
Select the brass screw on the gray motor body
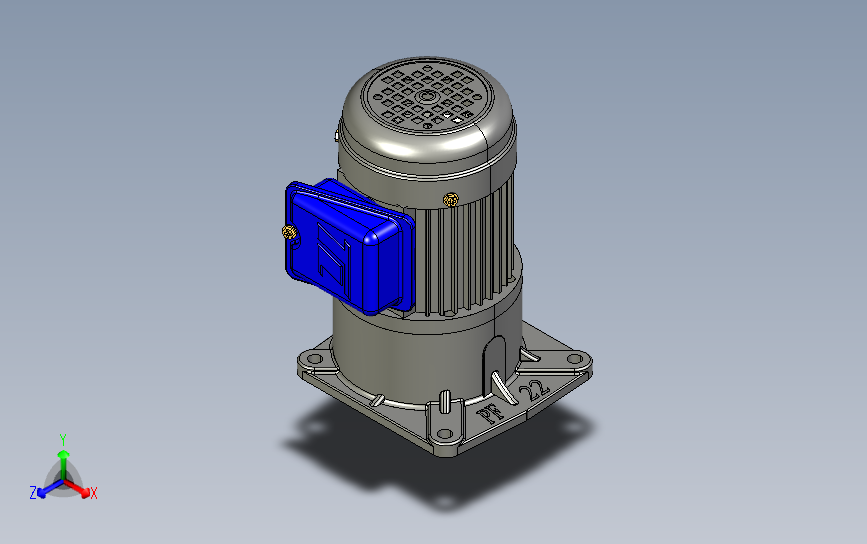[x=451, y=200]
